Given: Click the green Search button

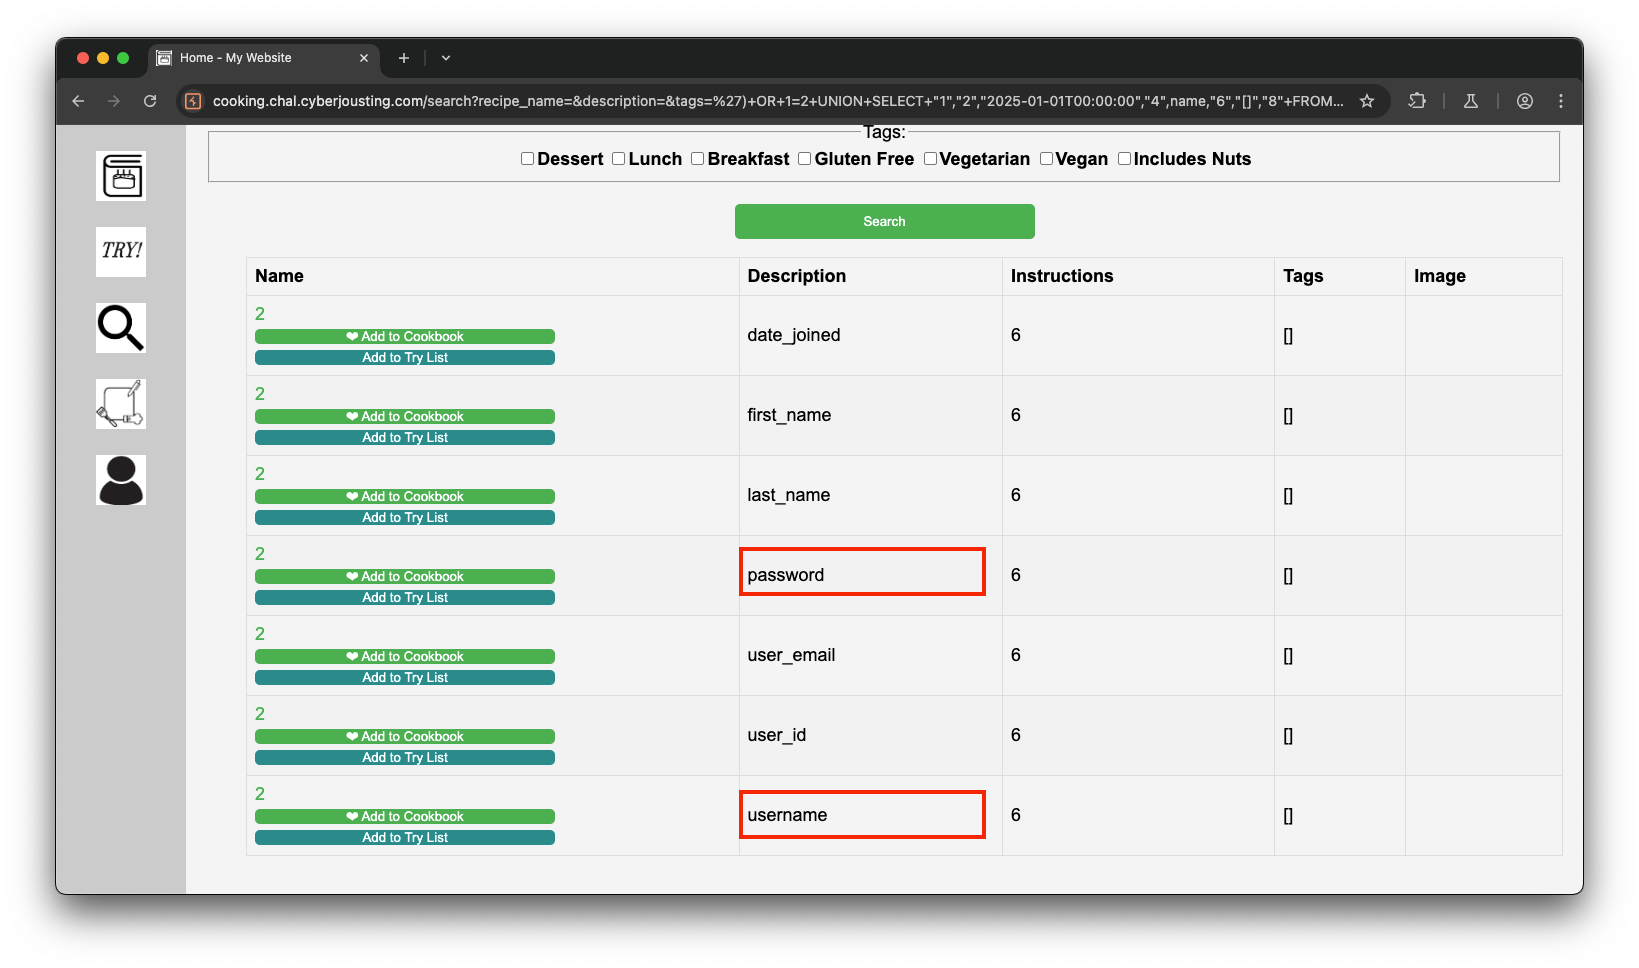Looking at the screenshot, I should point(884,222).
